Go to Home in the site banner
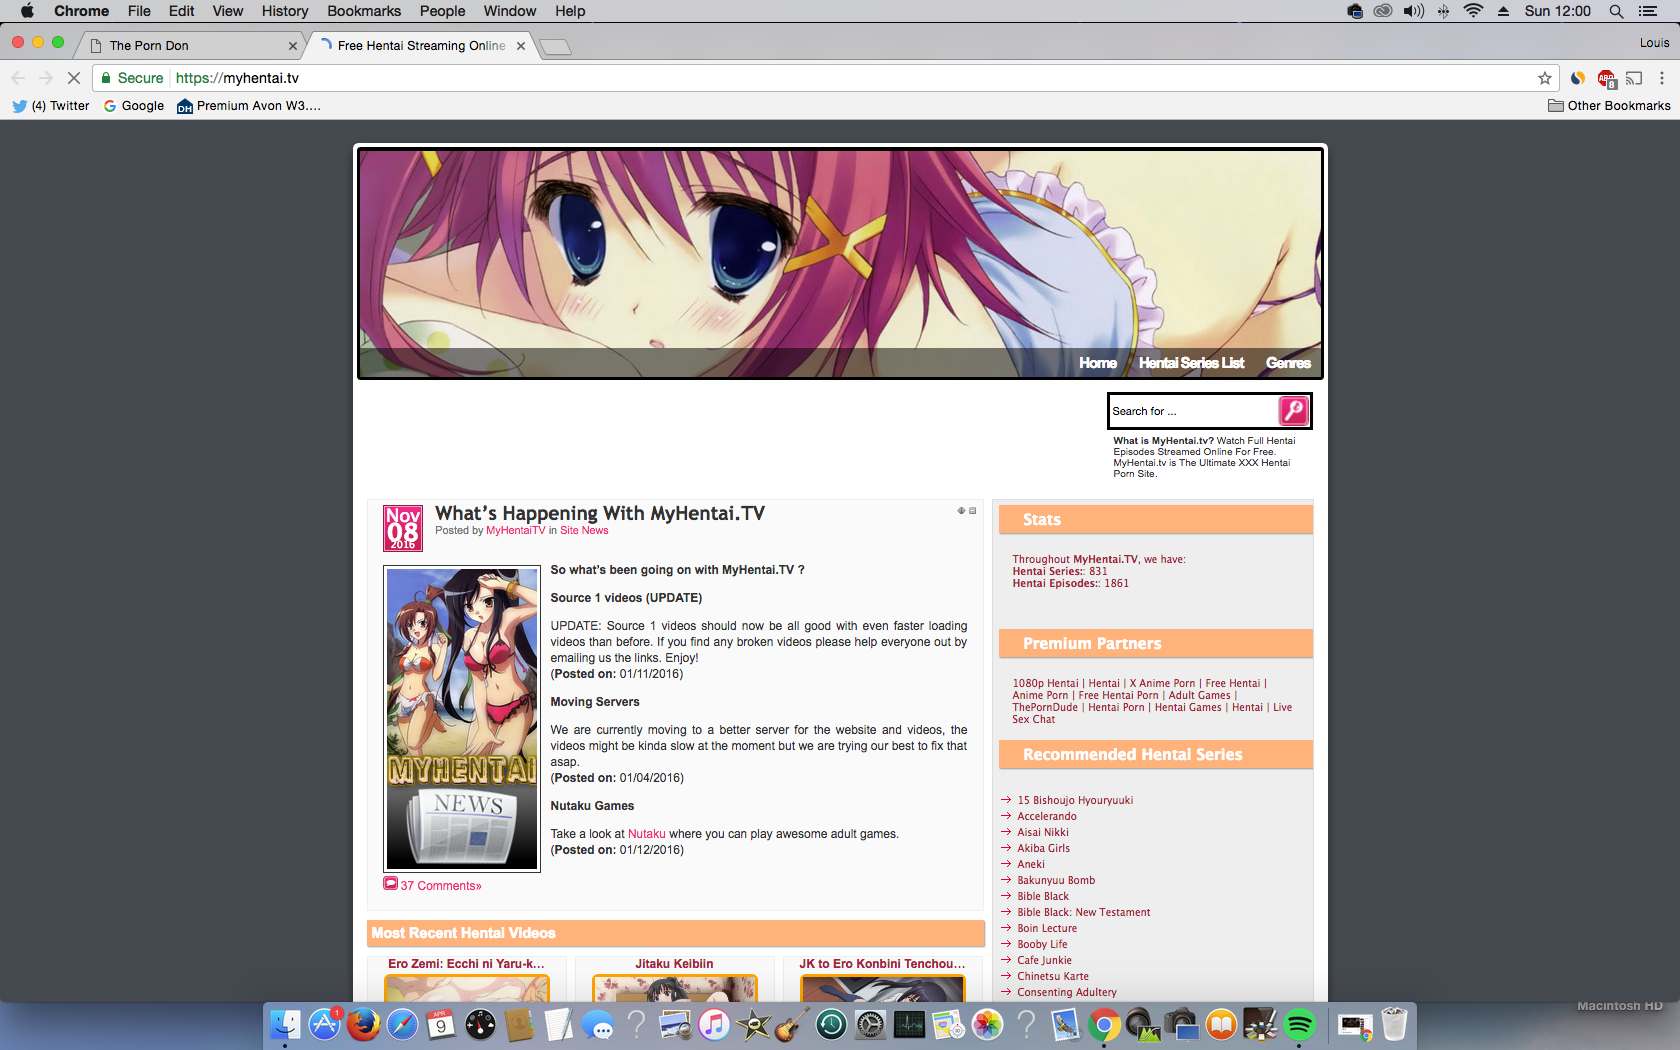This screenshot has height=1050, width=1680. (1097, 363)
